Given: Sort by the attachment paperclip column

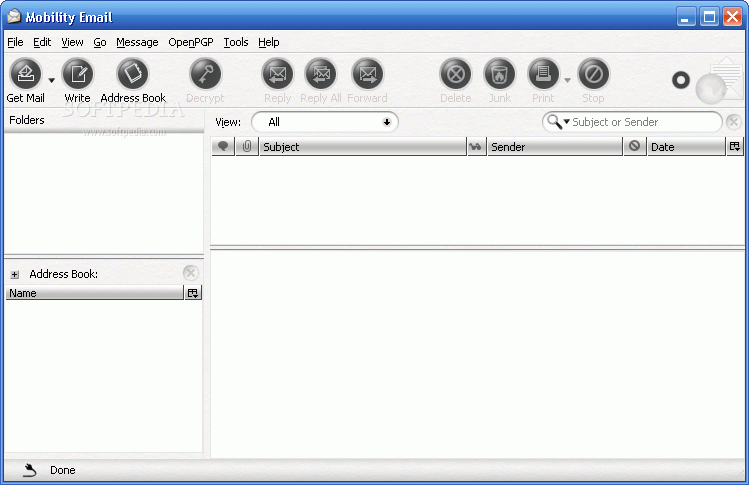Looking at the screenshot, I should click(x=247, y=146).
